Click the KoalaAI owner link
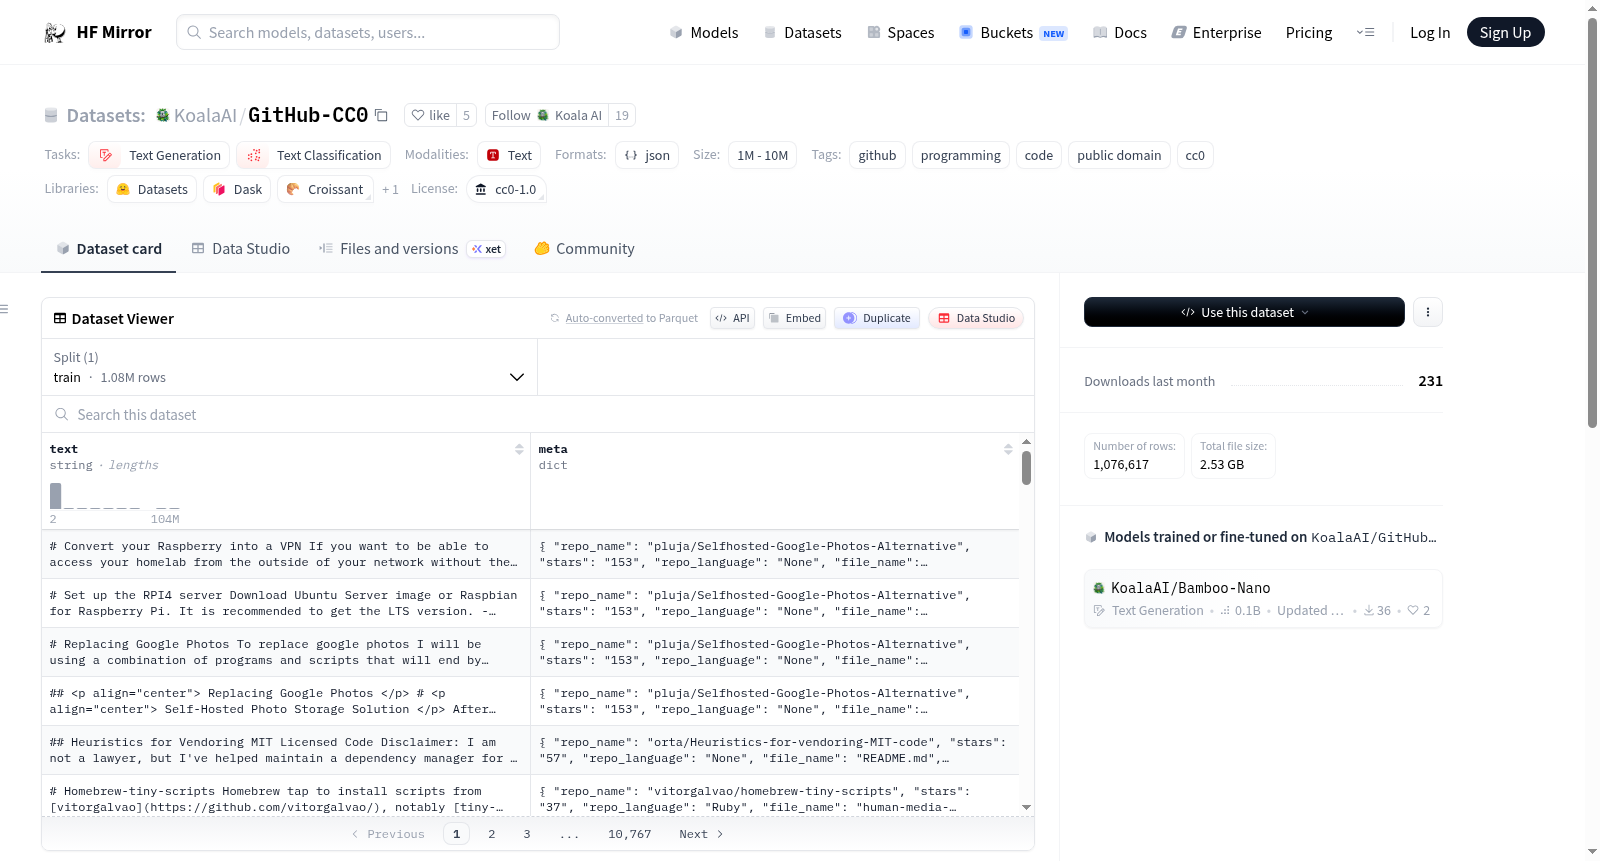Viewport: 1600px width, 861px height. (x=205, y=115)
